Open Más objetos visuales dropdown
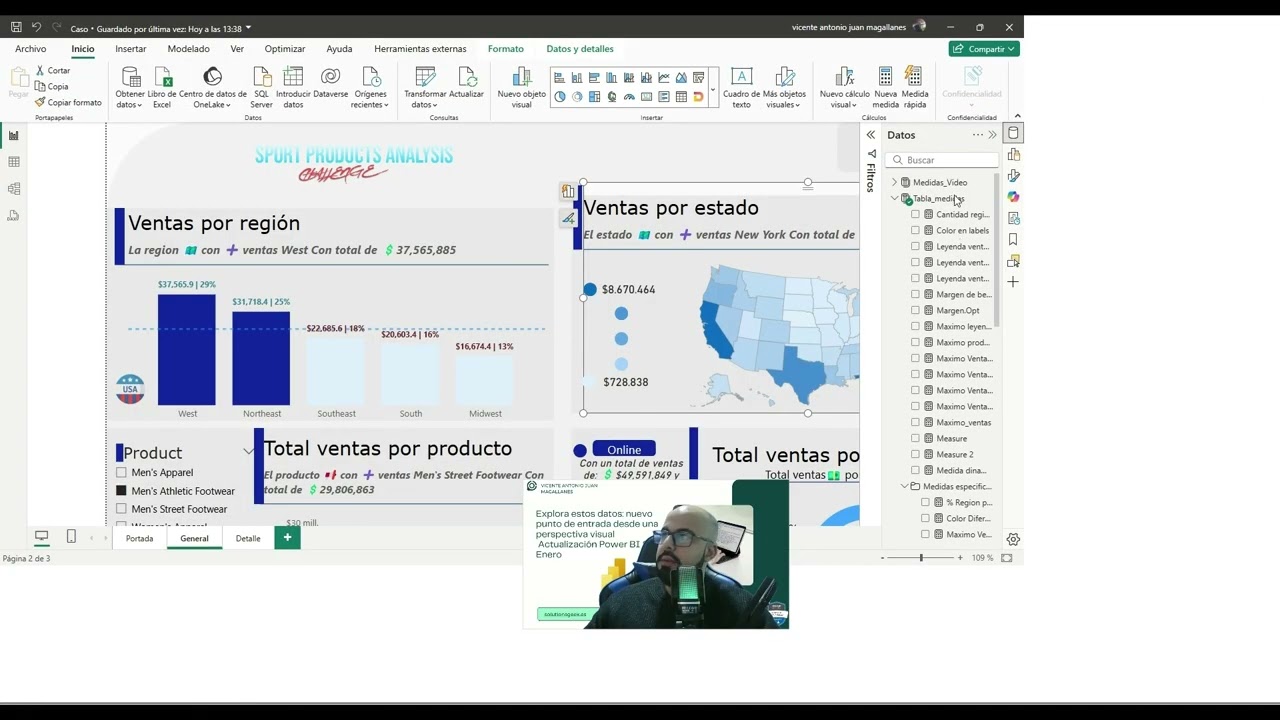Viewport: 1280px width, 720px height. tap(784, 88)
